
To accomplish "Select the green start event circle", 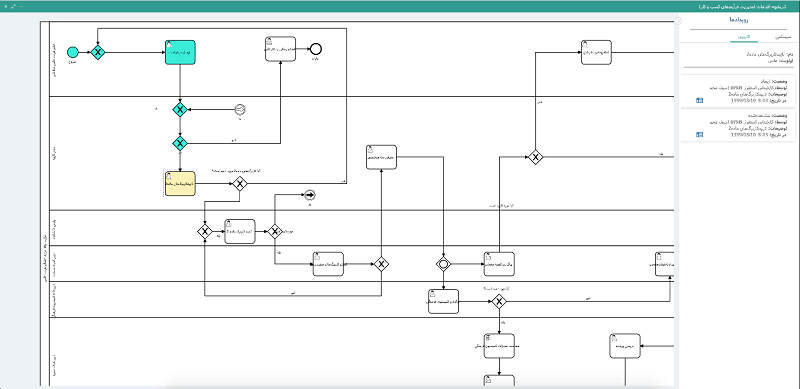I will (x=73, y=52).
